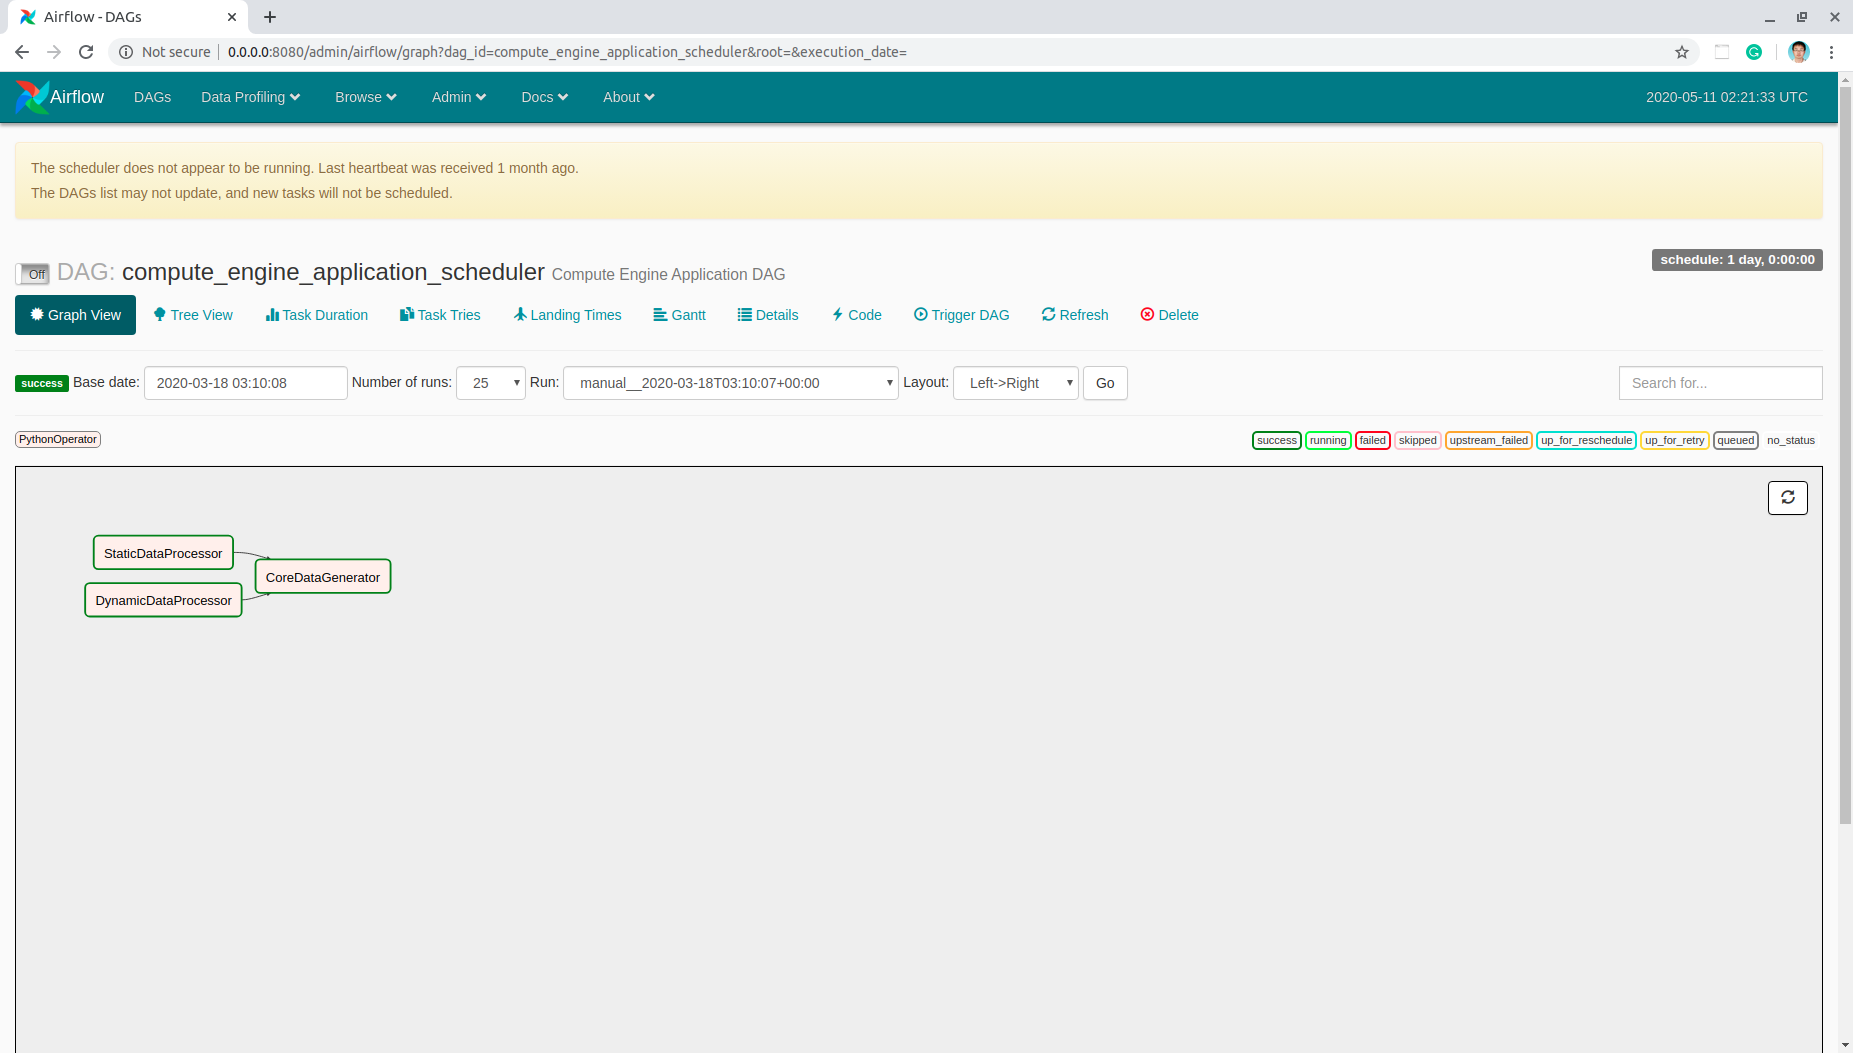
Task: Click the PythonOperator legend tag
Action: (x=58, y=439)
